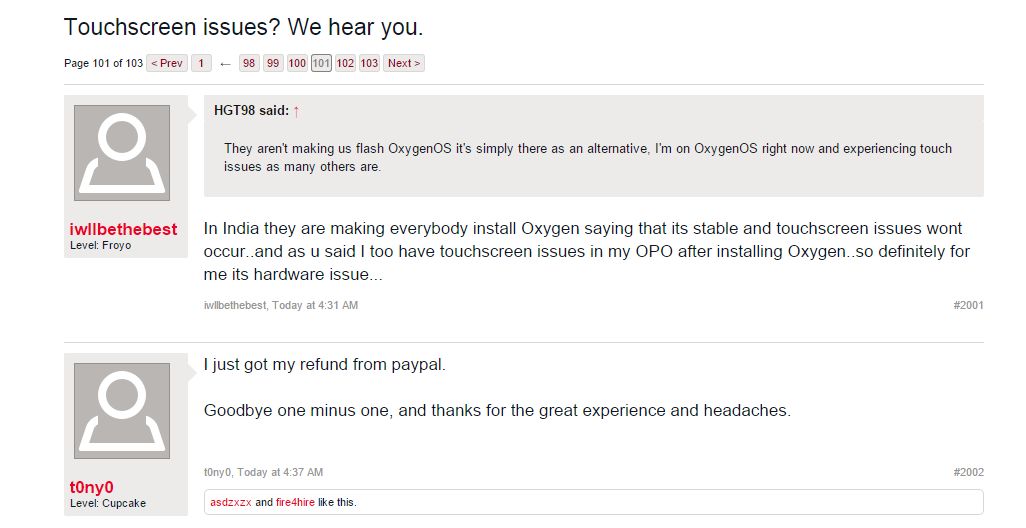Select current page 101 button

(321, 63)
